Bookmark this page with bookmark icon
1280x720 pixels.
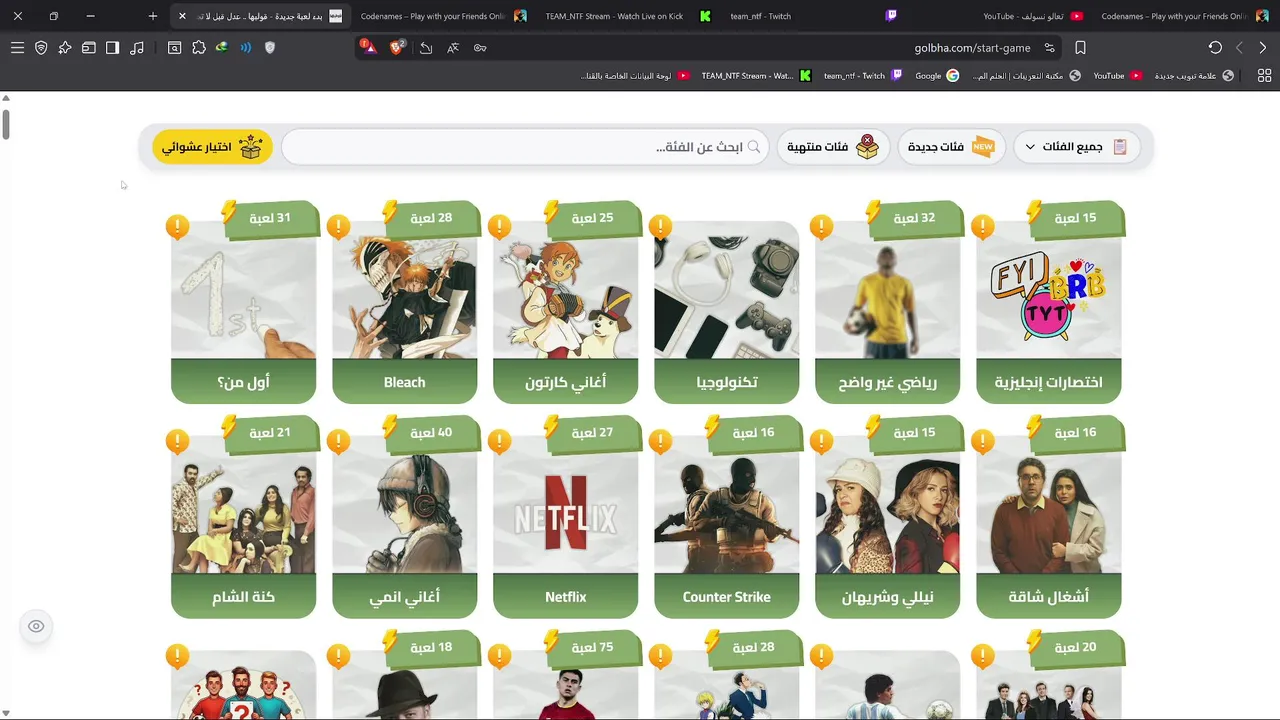click(1080, 48)
